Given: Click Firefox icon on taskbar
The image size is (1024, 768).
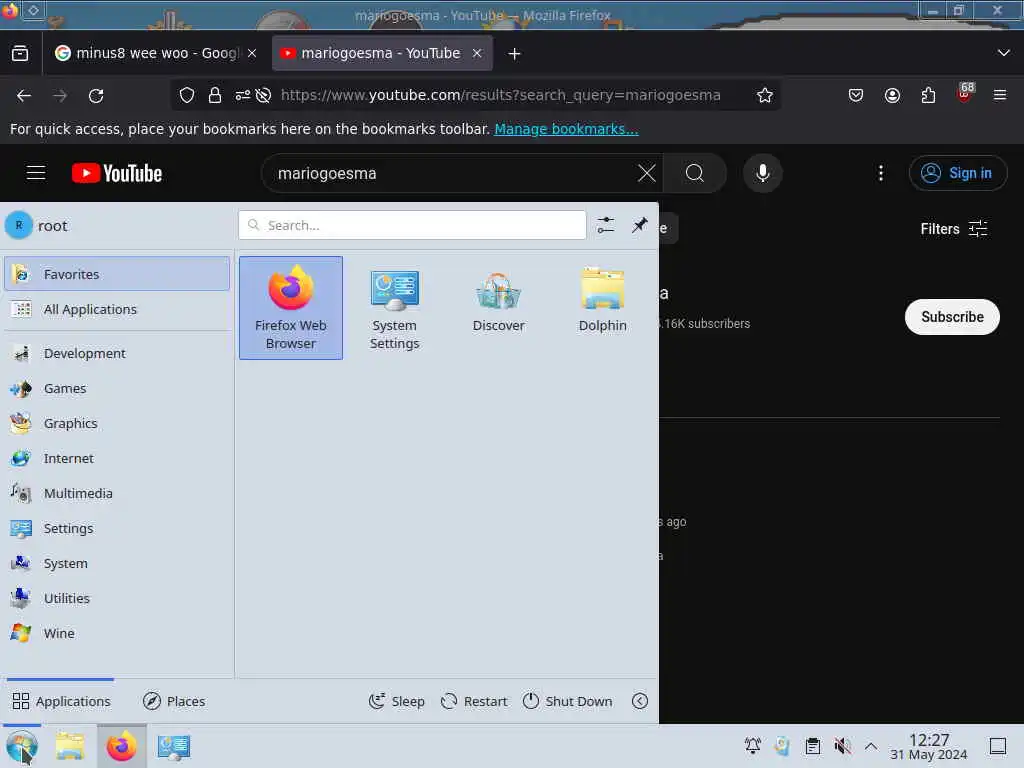Looking at the screenshot, I should point(121,747).
